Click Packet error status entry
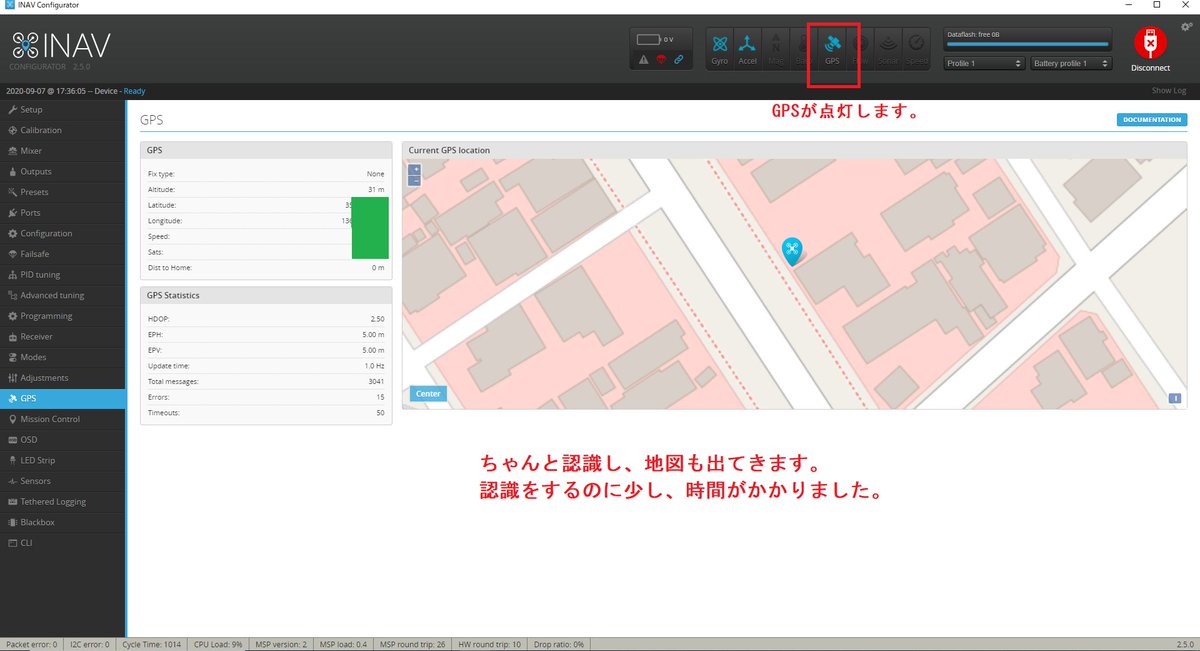Screen dimensions: 1200x651 [31, 644]
